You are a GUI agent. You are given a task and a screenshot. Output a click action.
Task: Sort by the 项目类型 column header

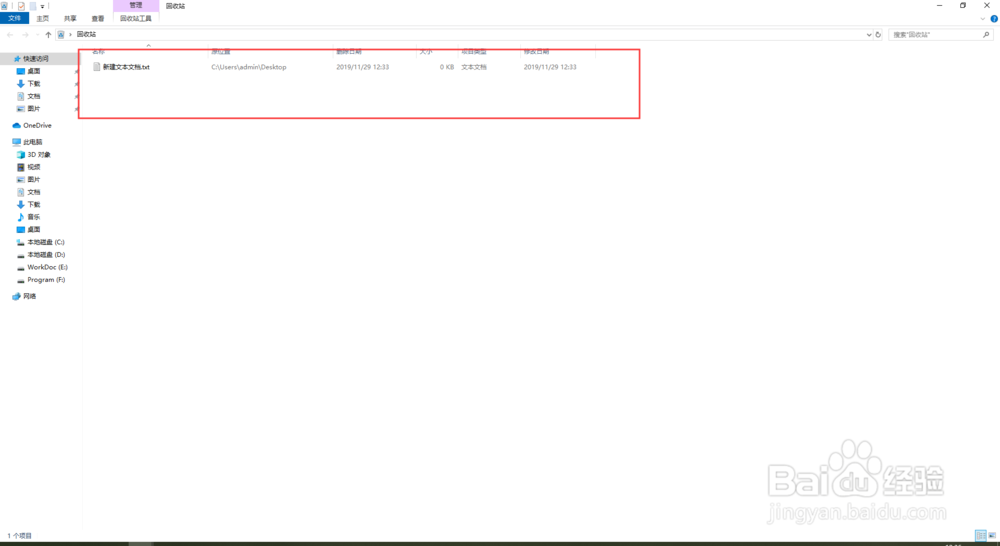click(474, 51)
